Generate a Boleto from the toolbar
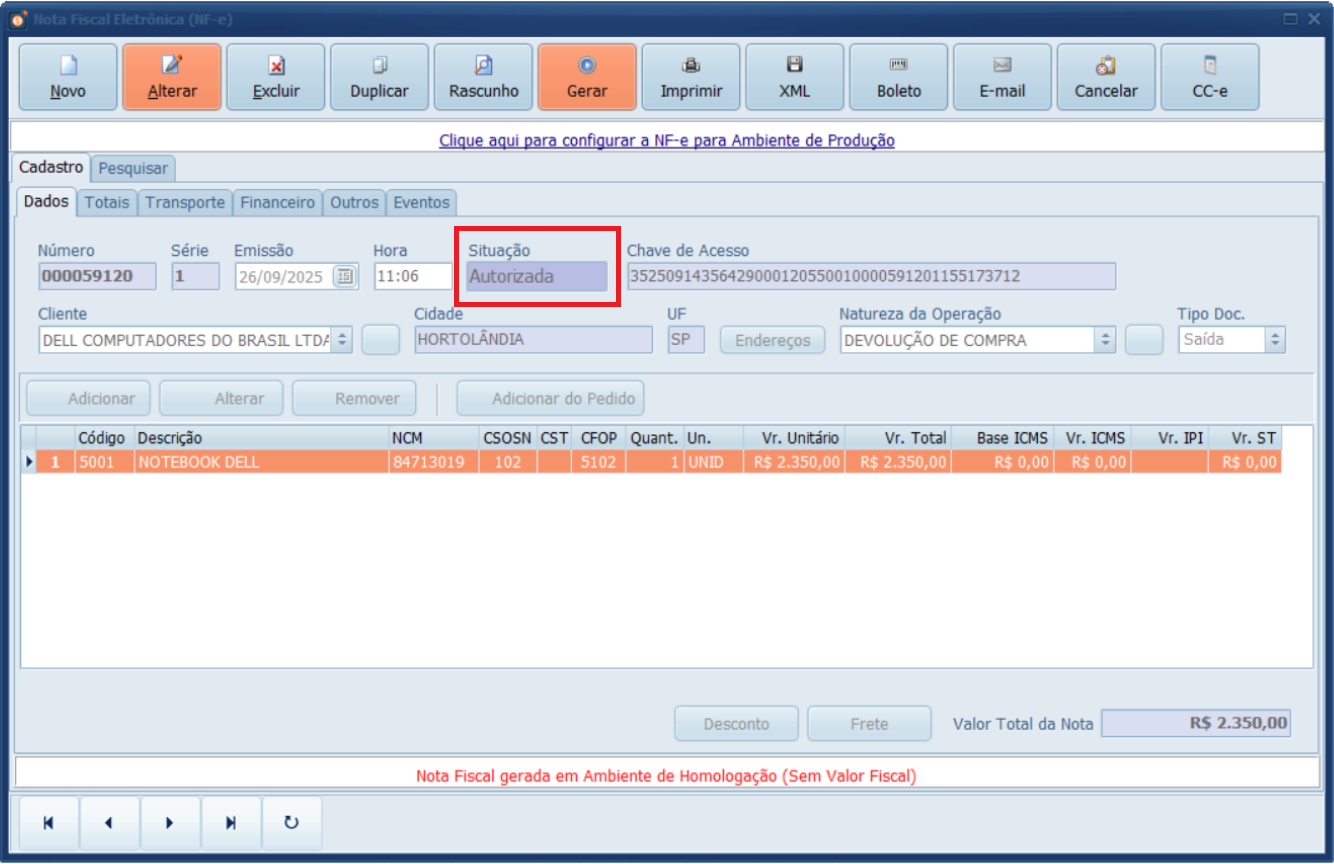 899,77
